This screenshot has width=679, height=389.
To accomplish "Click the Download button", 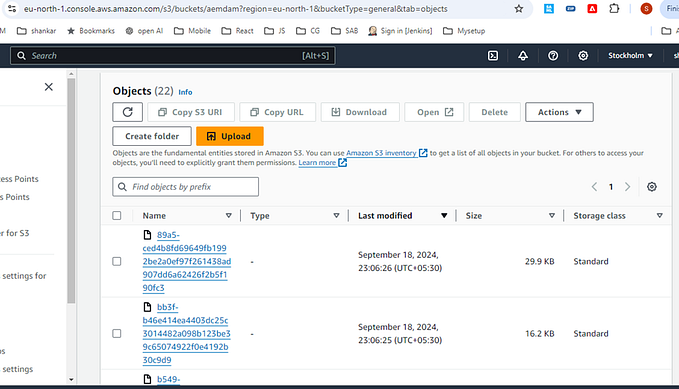I will coord(360,112).
